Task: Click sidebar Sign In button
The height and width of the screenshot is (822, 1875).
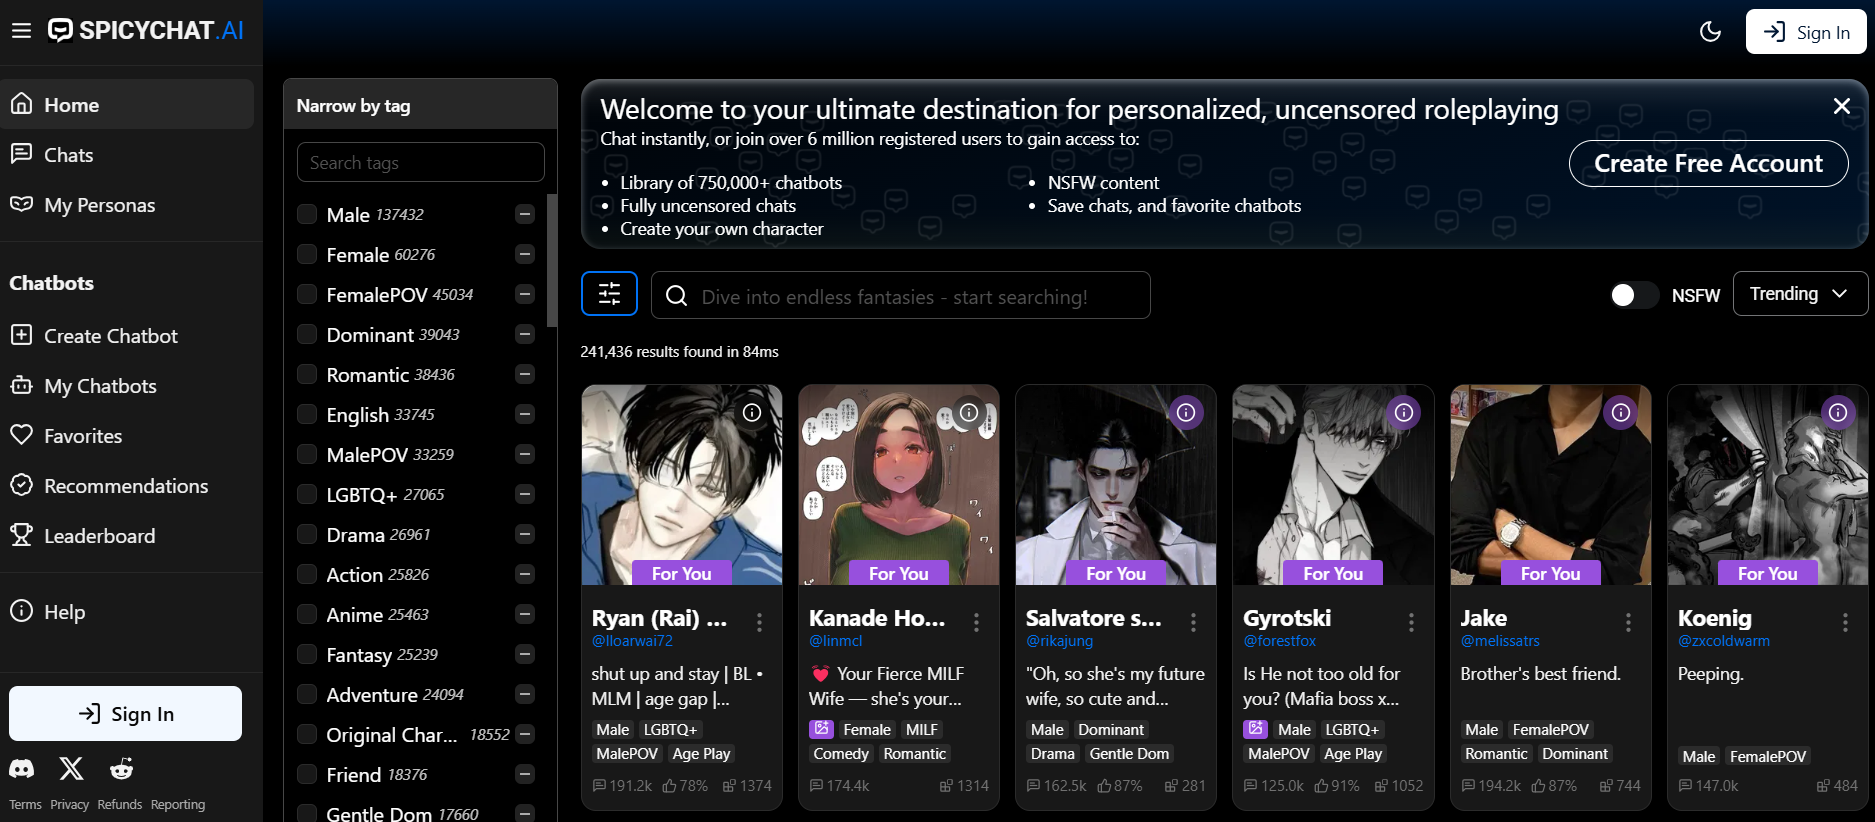Action: click(125, 713)
